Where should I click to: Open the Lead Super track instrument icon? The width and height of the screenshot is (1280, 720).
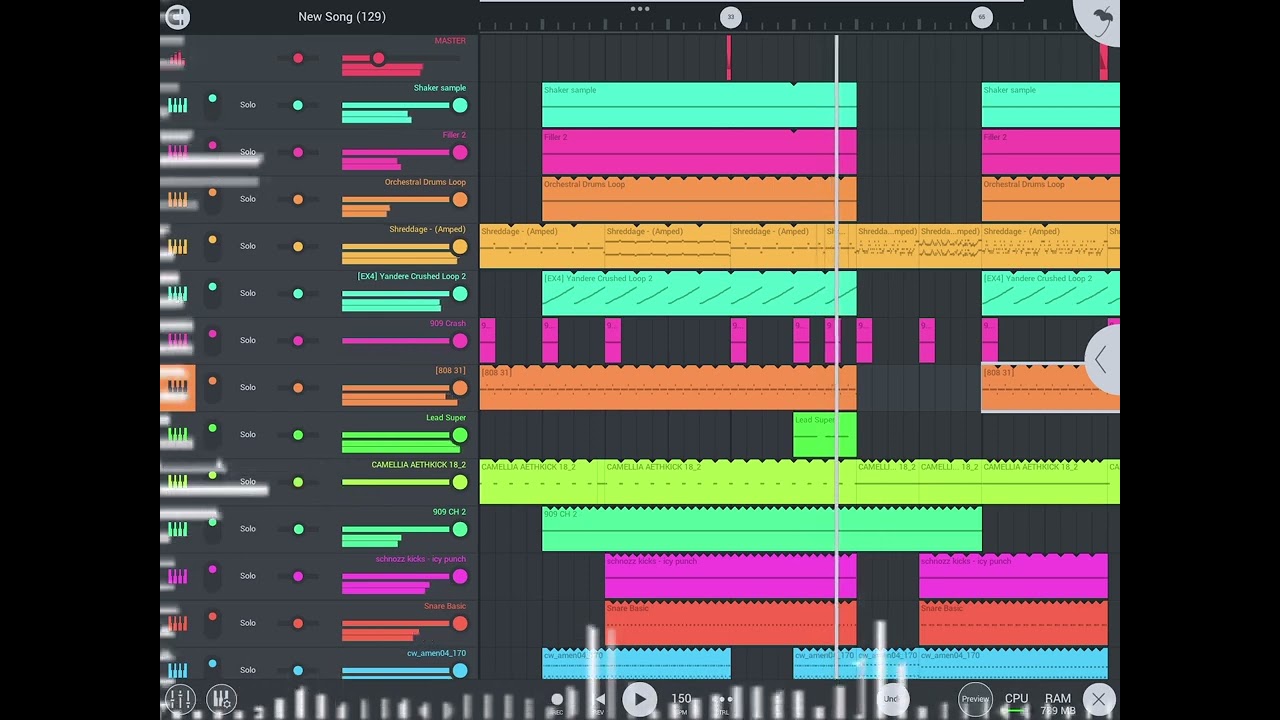[177, 434]
